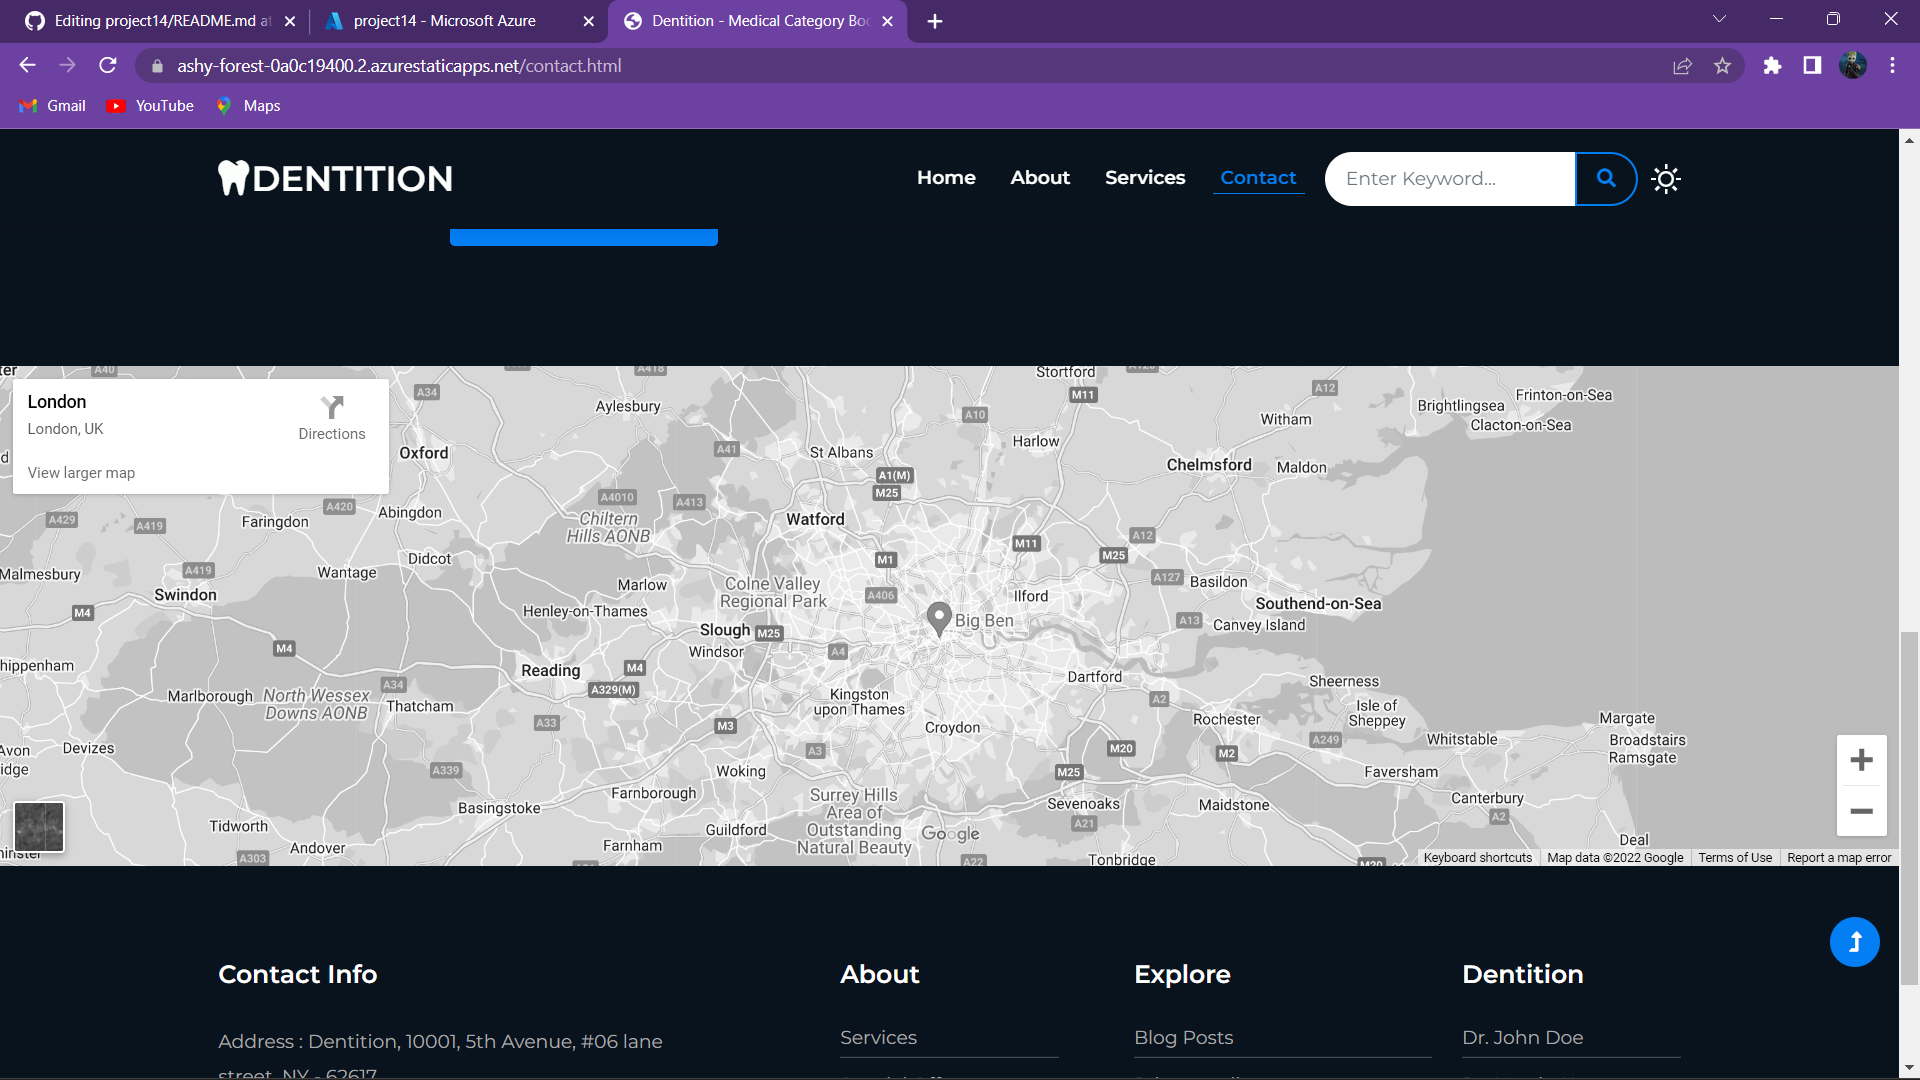Click the Dentition tooth logo

(x=234, y=177)
